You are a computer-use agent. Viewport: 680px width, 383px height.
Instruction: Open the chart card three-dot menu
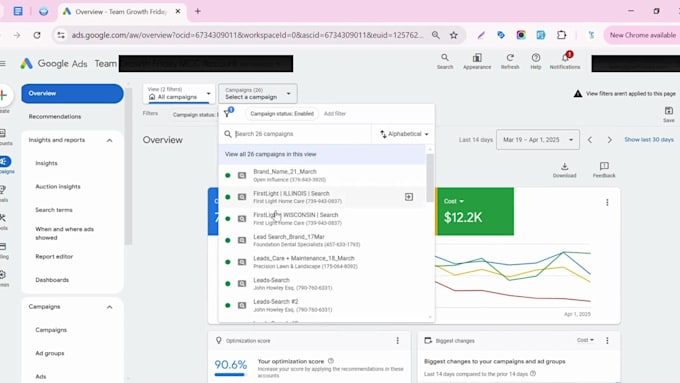(x=607, y=202)
